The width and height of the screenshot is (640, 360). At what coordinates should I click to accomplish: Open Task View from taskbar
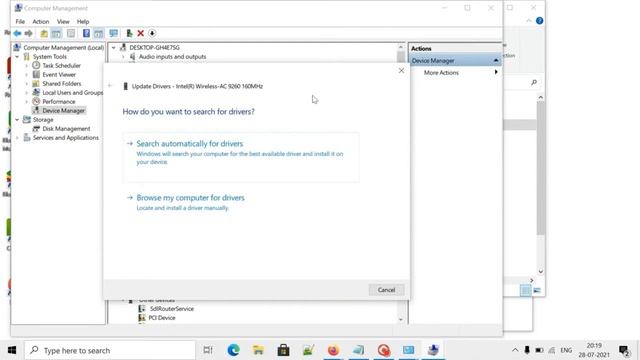[208, 350]
